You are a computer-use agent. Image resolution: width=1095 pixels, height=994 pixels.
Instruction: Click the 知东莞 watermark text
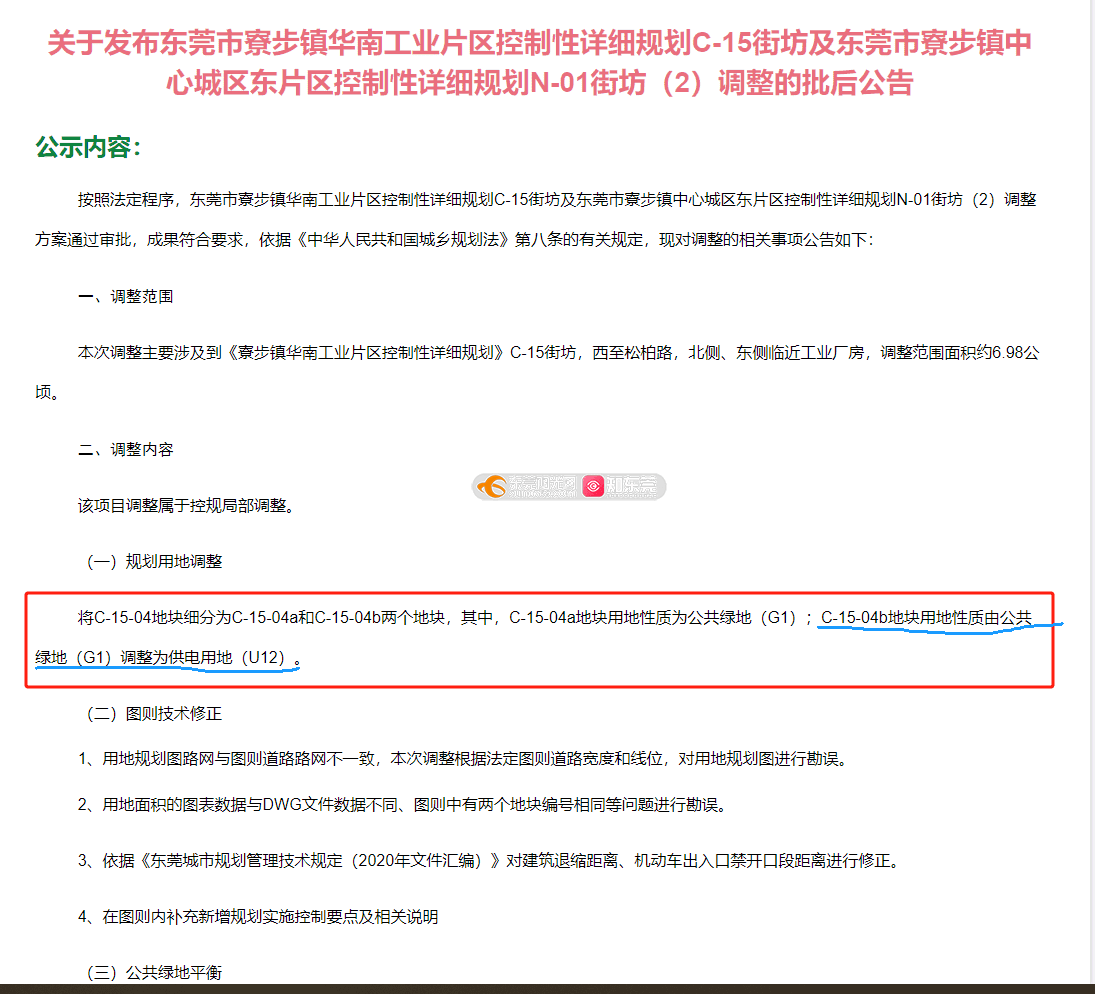pos(631,486)
